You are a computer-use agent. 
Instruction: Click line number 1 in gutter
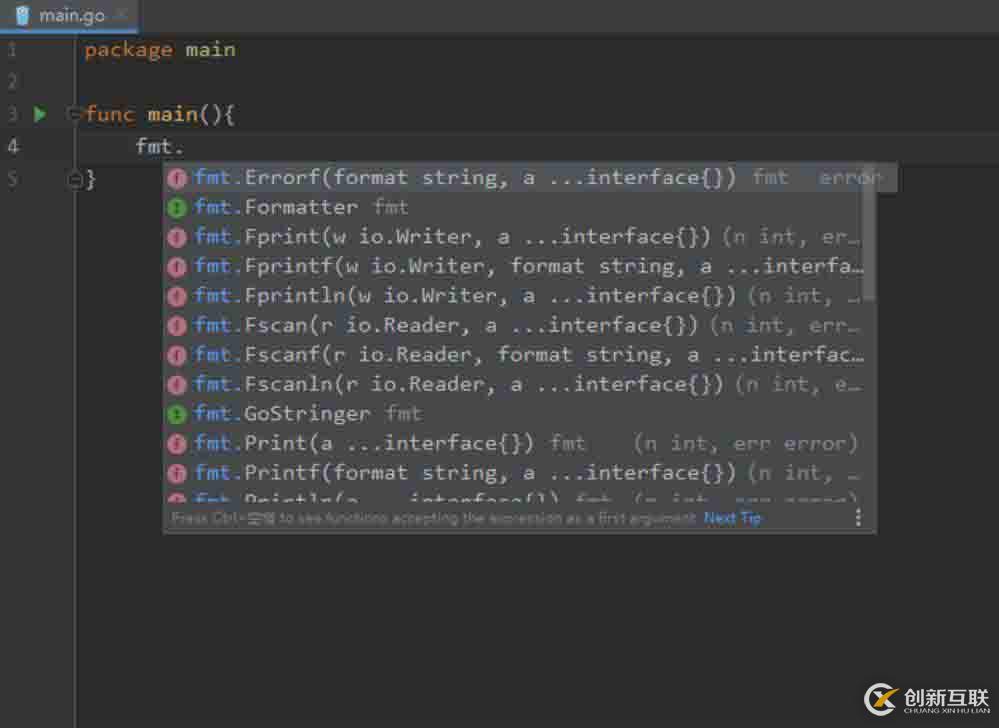tap(12, 50)
